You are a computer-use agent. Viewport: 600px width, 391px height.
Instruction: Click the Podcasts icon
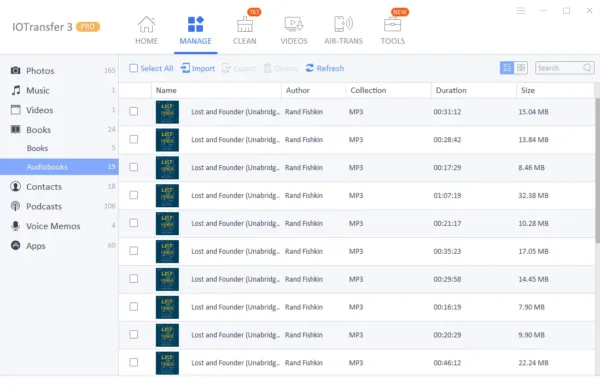tap(15, 206)
